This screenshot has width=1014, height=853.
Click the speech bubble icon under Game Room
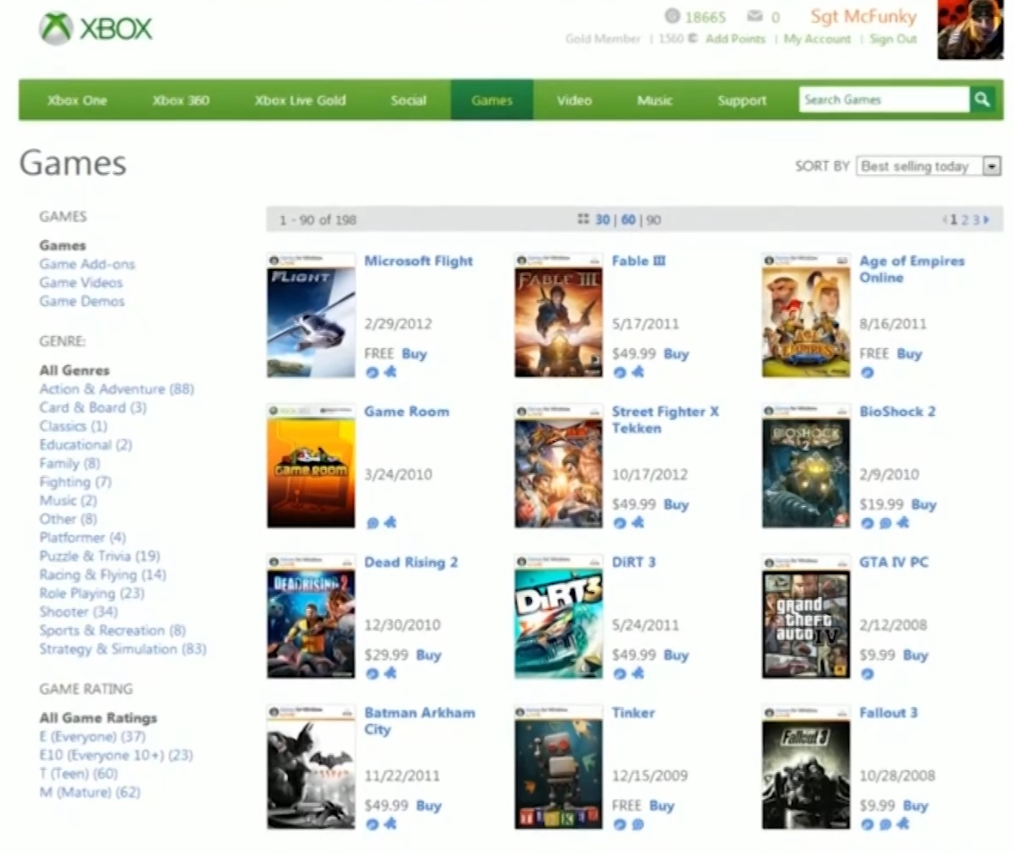[x=372, y=523]
